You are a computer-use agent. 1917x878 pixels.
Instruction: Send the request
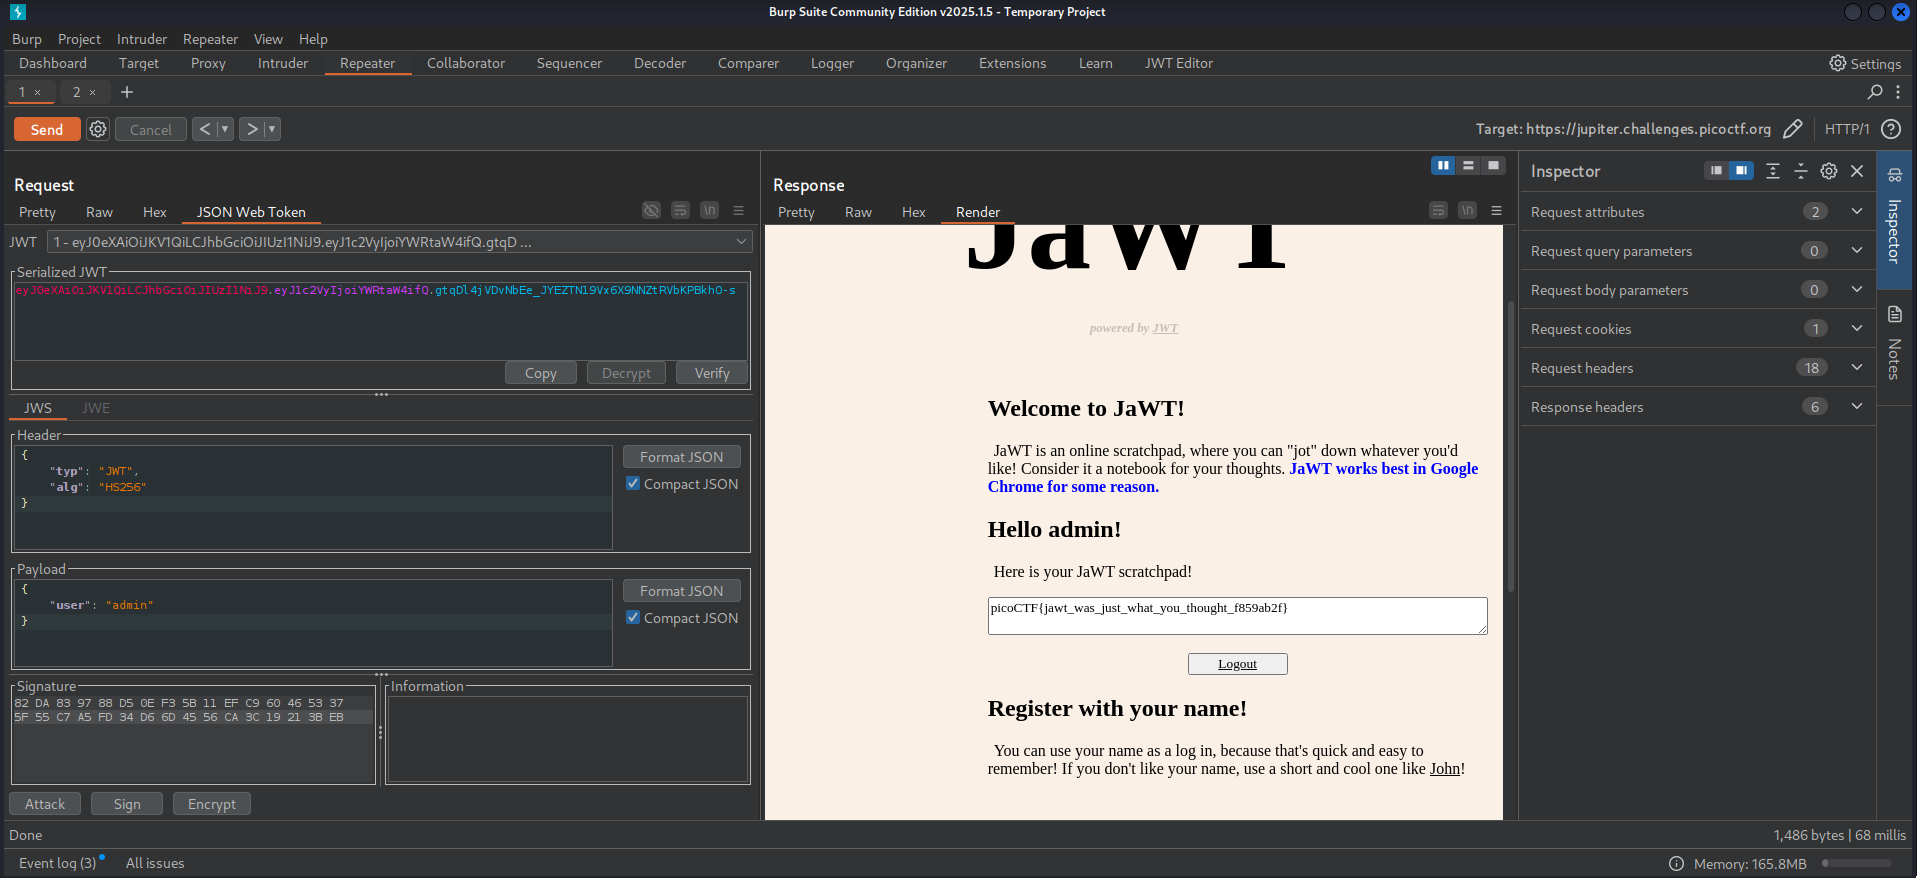[x=47, y=129]
